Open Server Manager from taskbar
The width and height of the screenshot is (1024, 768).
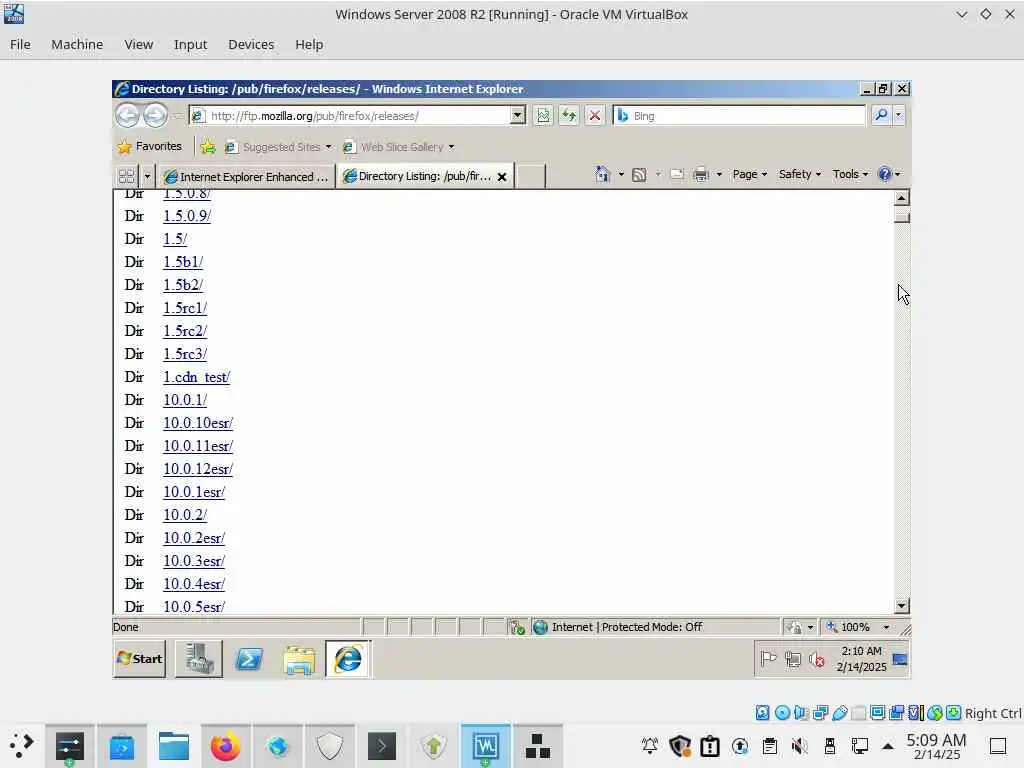pos(199,659)
